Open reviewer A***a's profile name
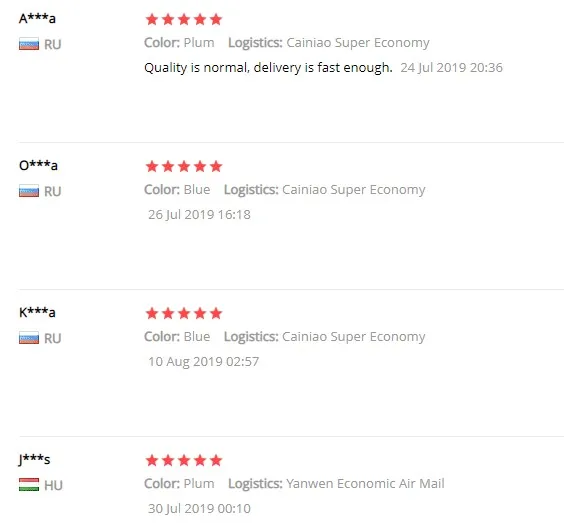The image size is (564, 523). (x=37, y=18)
